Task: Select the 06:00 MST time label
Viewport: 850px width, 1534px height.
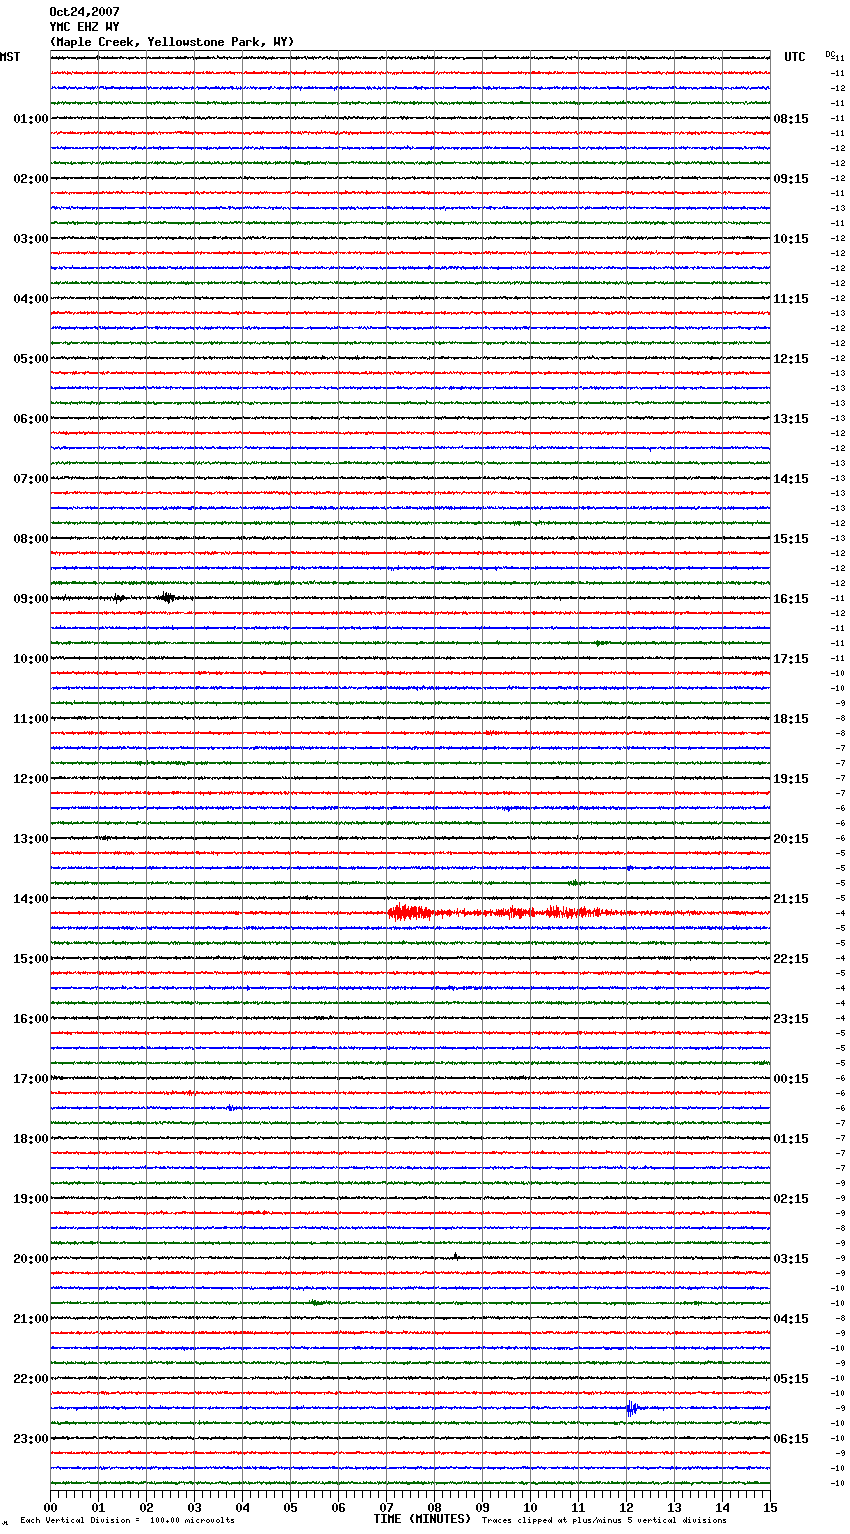Action: (31, 419)
